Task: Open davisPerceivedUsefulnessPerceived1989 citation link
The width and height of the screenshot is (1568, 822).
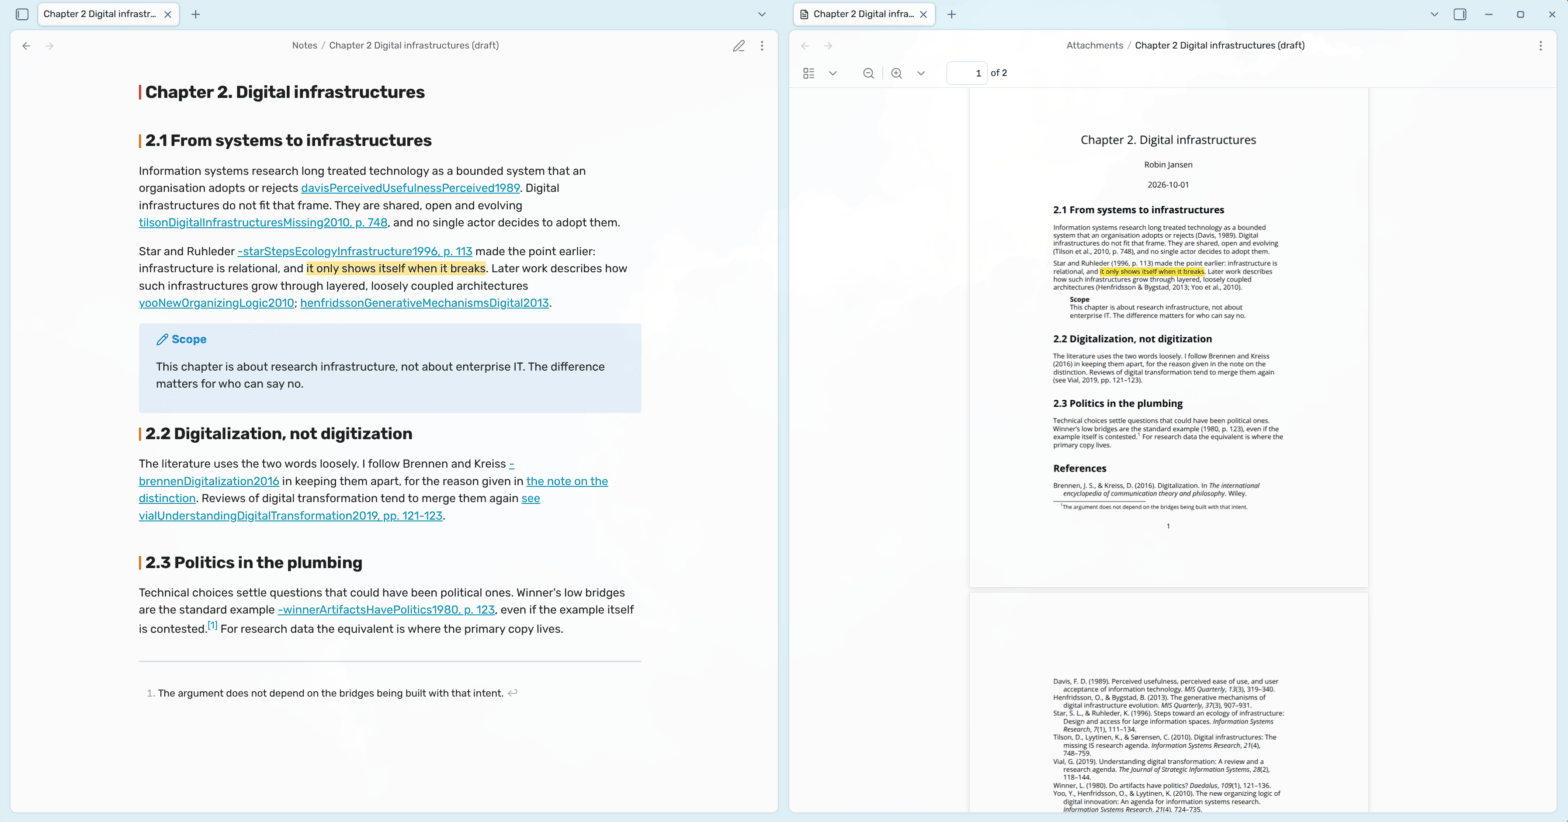Action: click(410, 188)
